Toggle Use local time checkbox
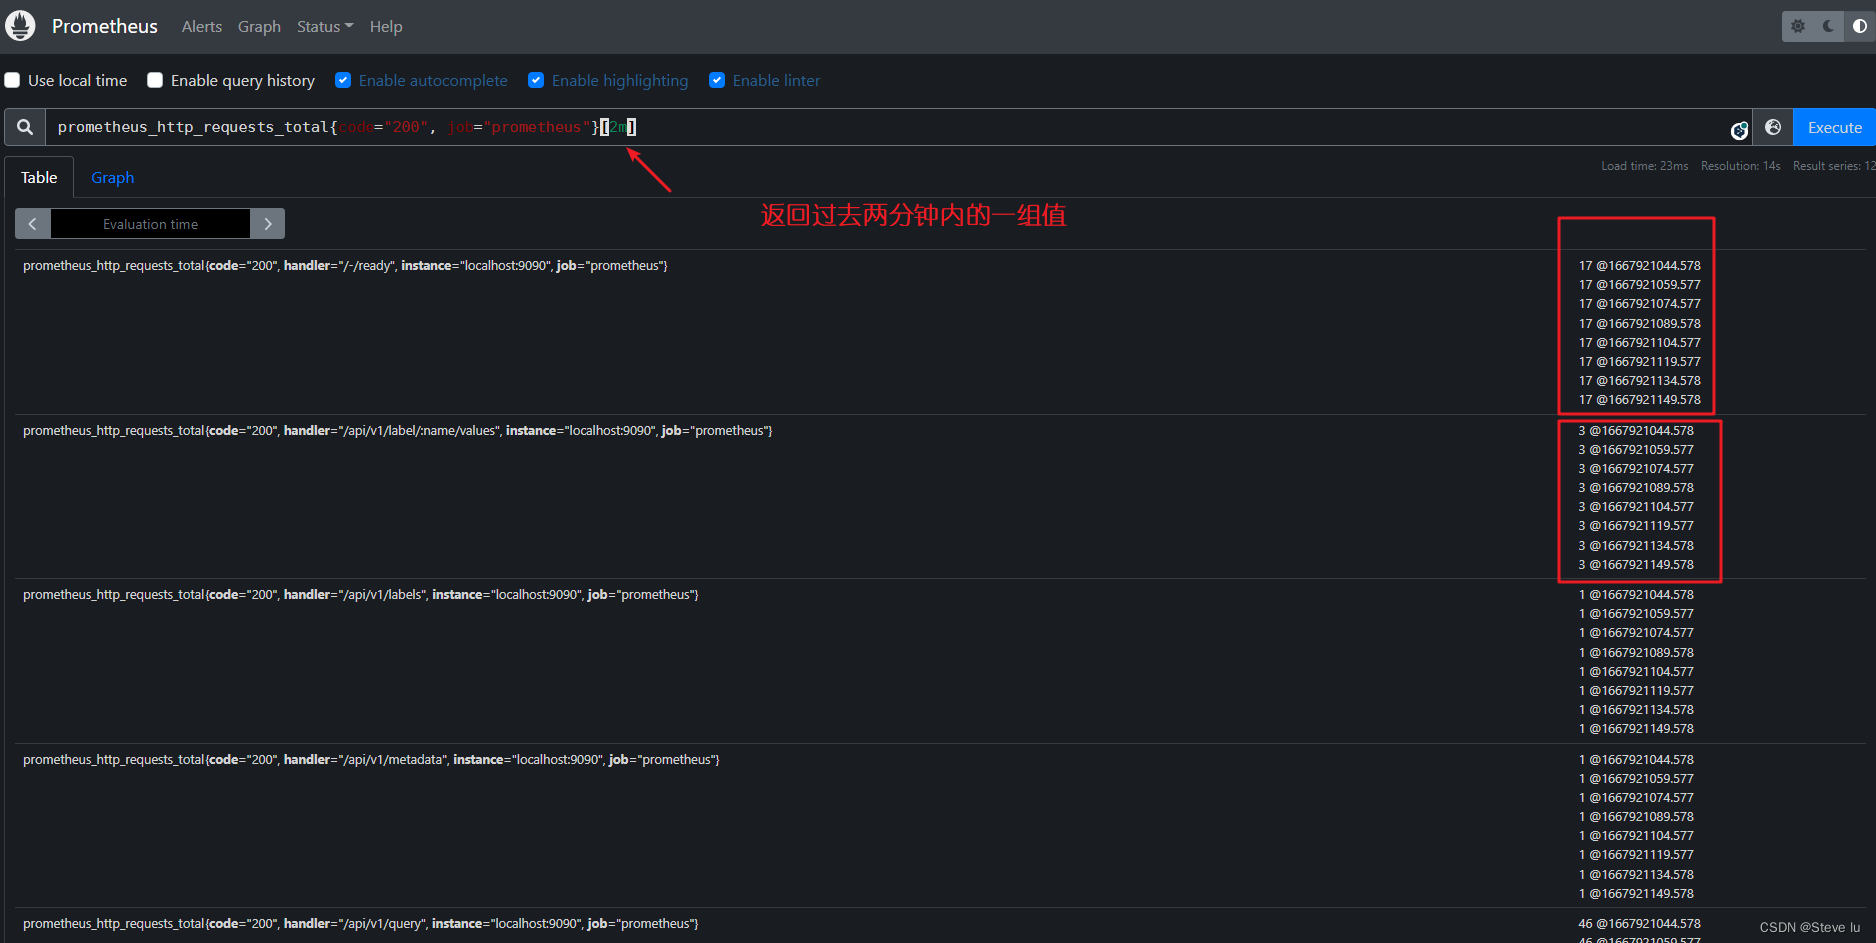The height and width of the screenshot is (943, 1876). [12, 80]
